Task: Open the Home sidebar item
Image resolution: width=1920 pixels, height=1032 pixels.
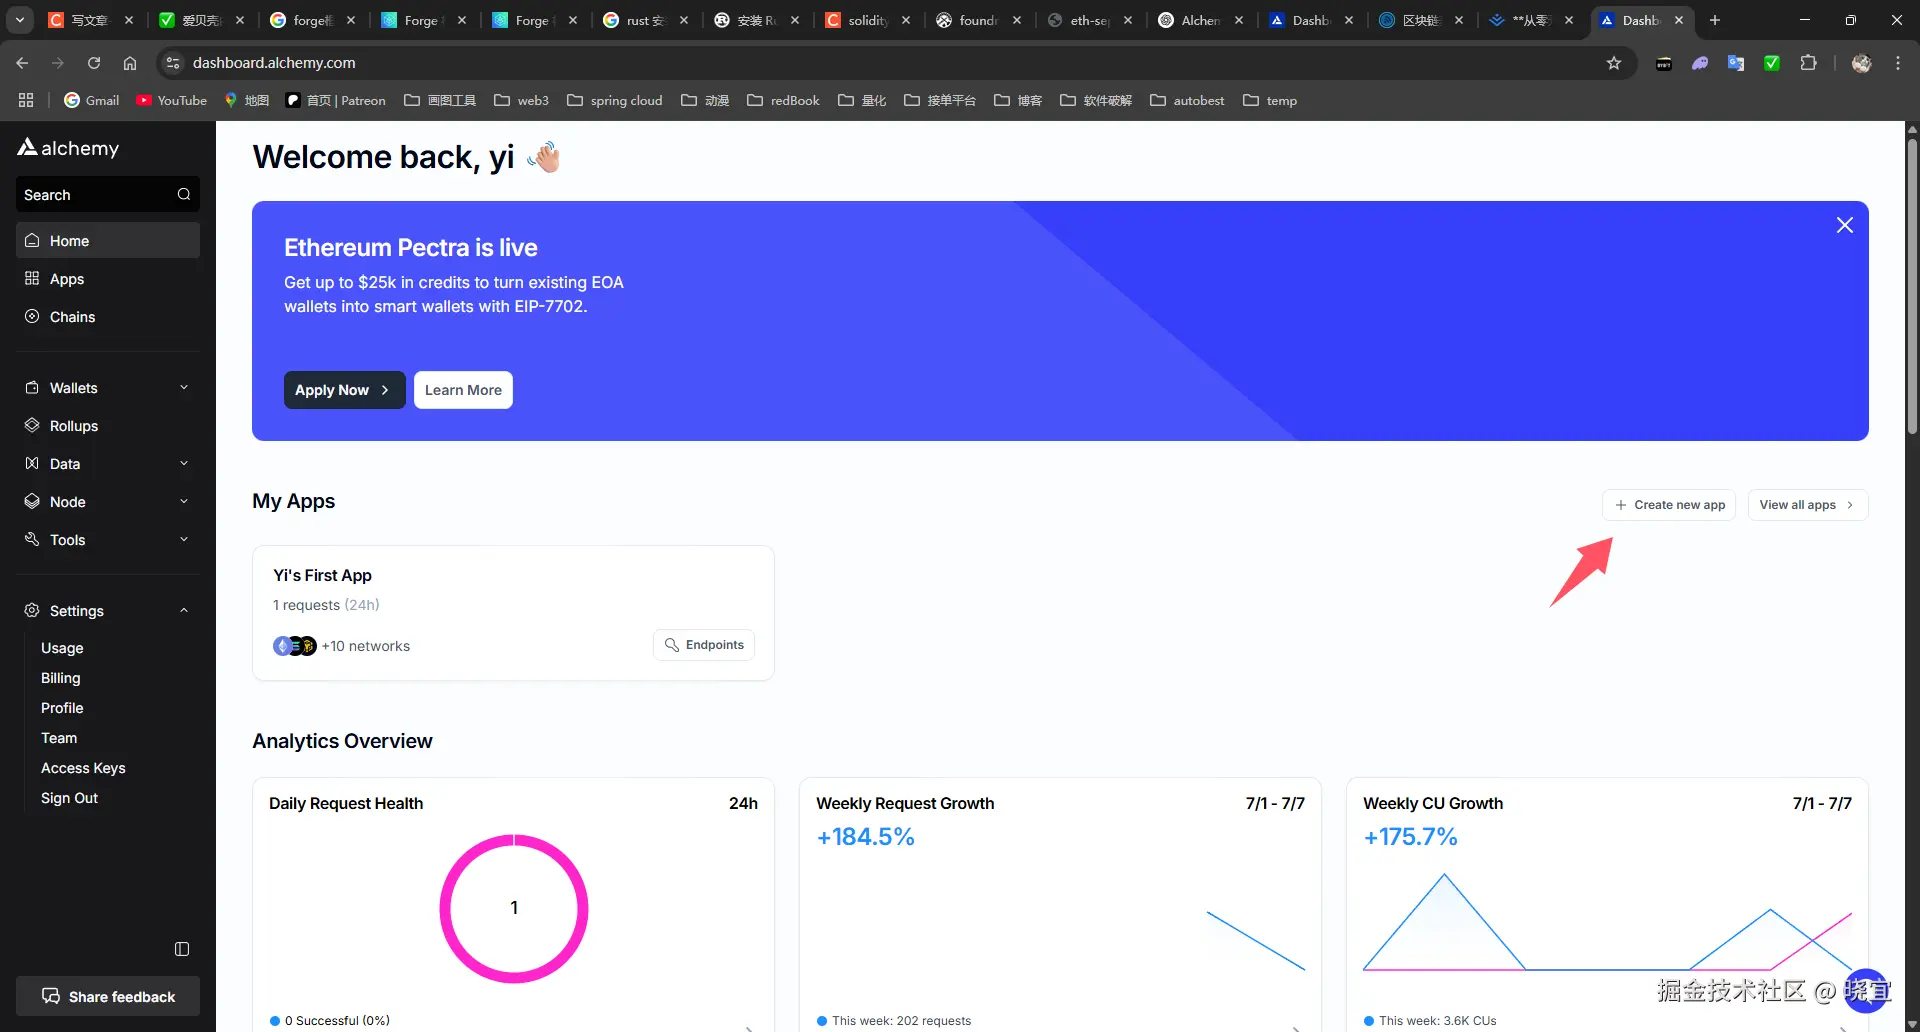Action: tap(108, 241)
